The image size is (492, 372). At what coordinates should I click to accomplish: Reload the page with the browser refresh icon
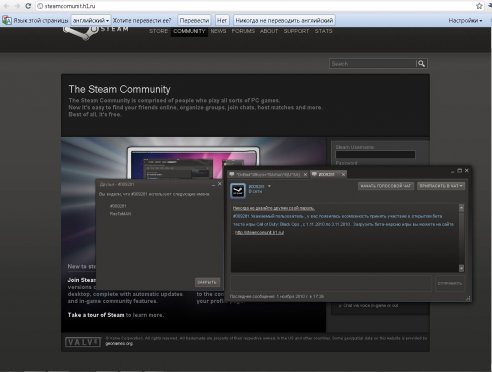tap(28, 6)
